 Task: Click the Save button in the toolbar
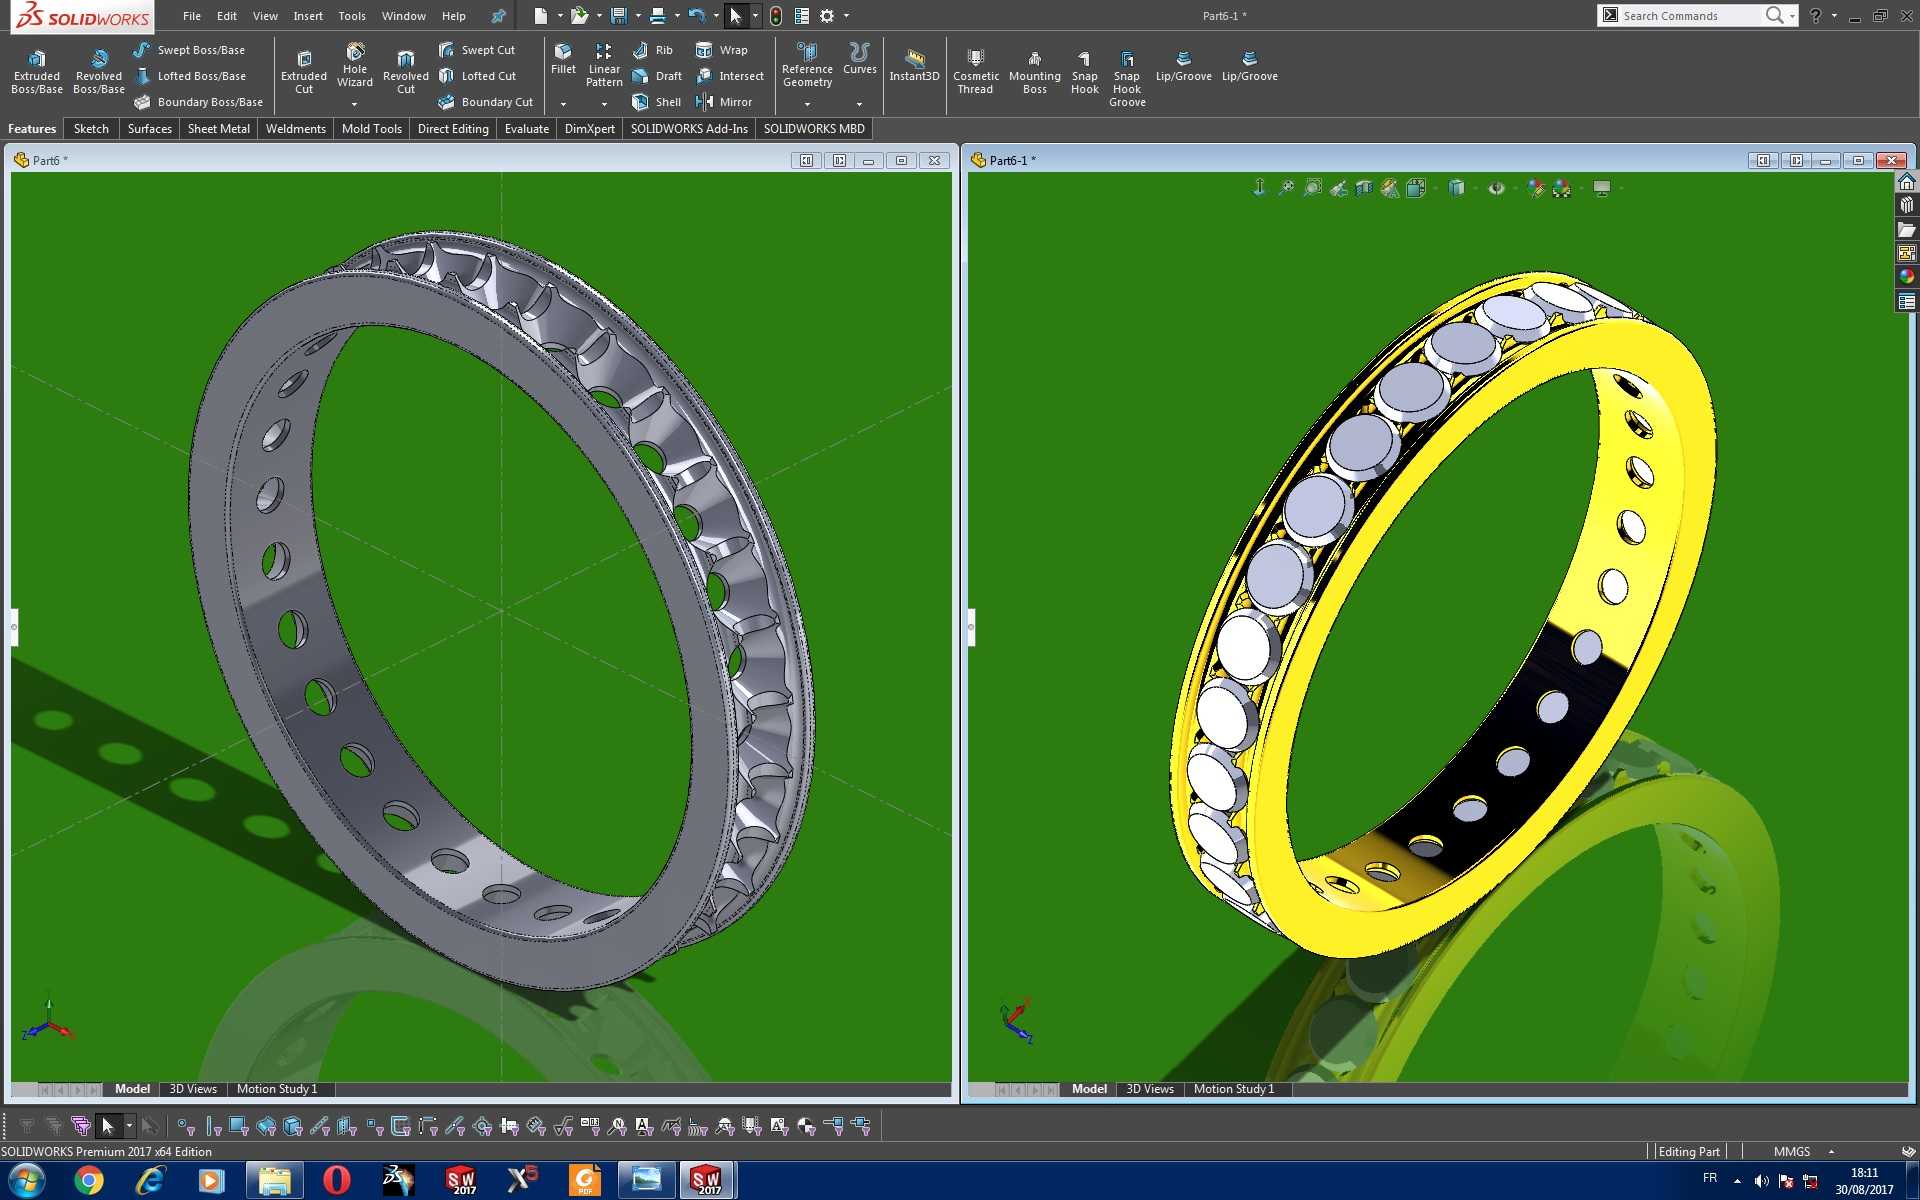pyautogui.click(x=619, y=16)
